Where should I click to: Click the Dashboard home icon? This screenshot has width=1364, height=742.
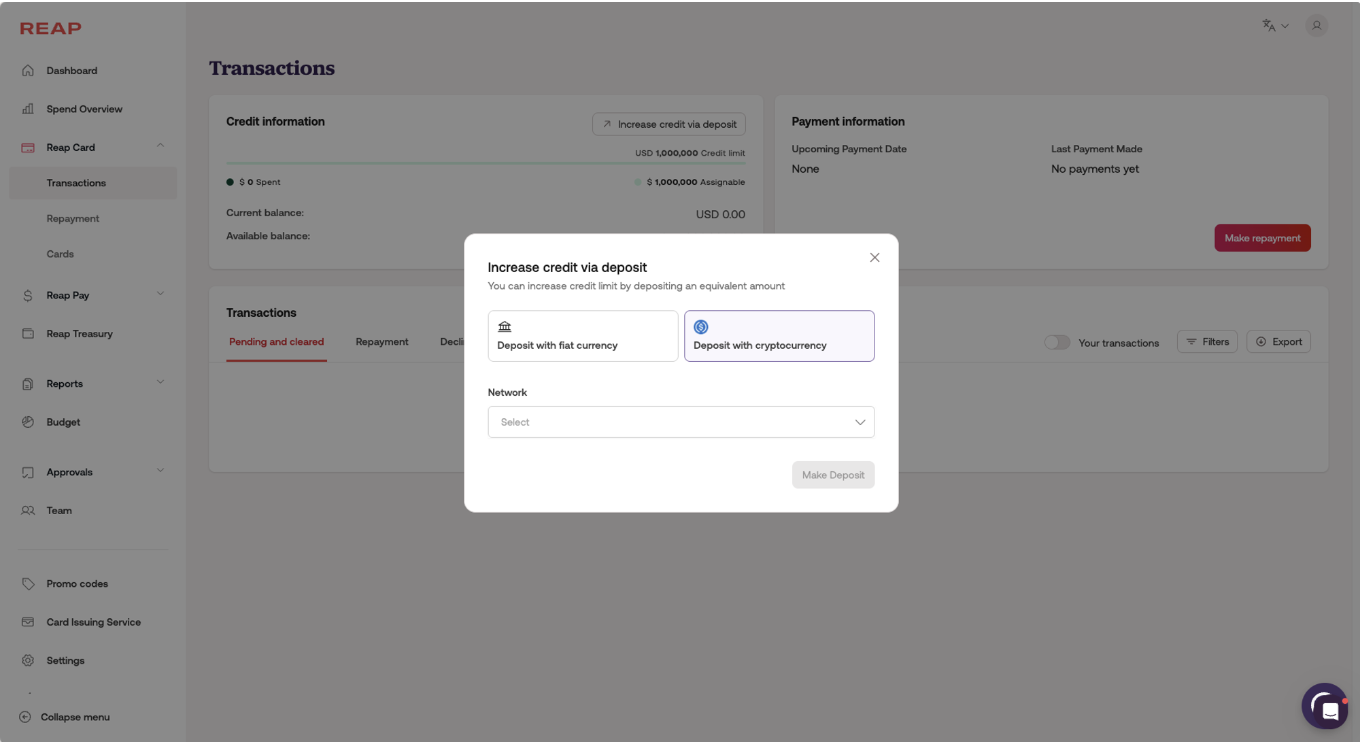coord(28,71)
